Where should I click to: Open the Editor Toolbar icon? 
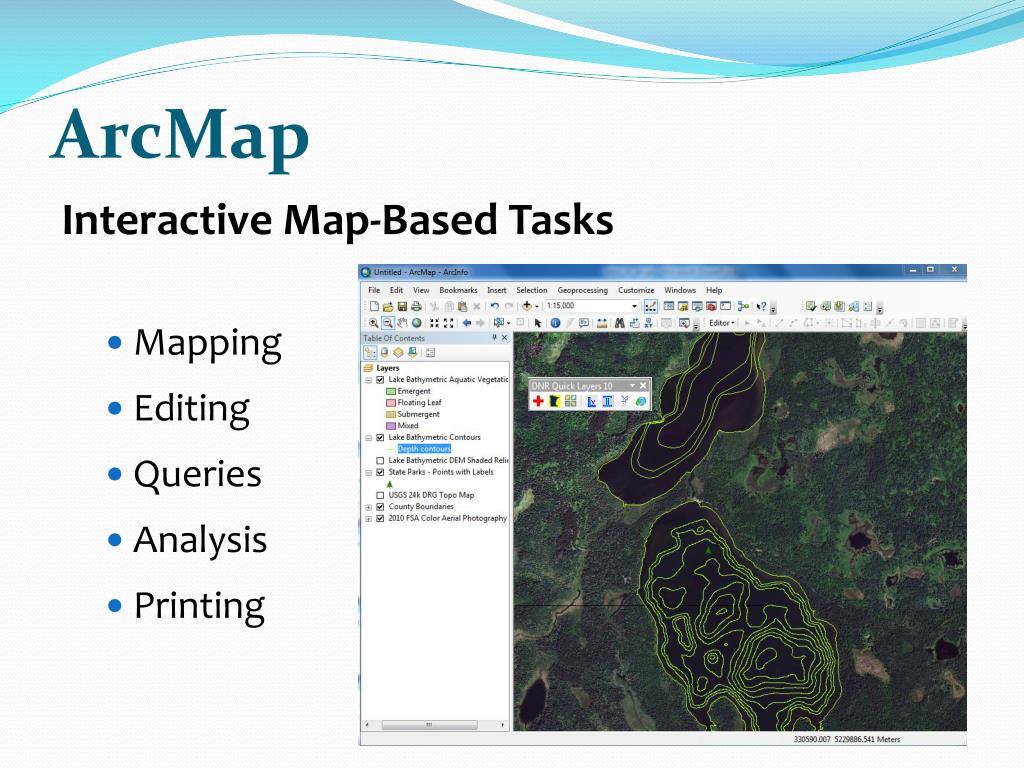[650, 306]
